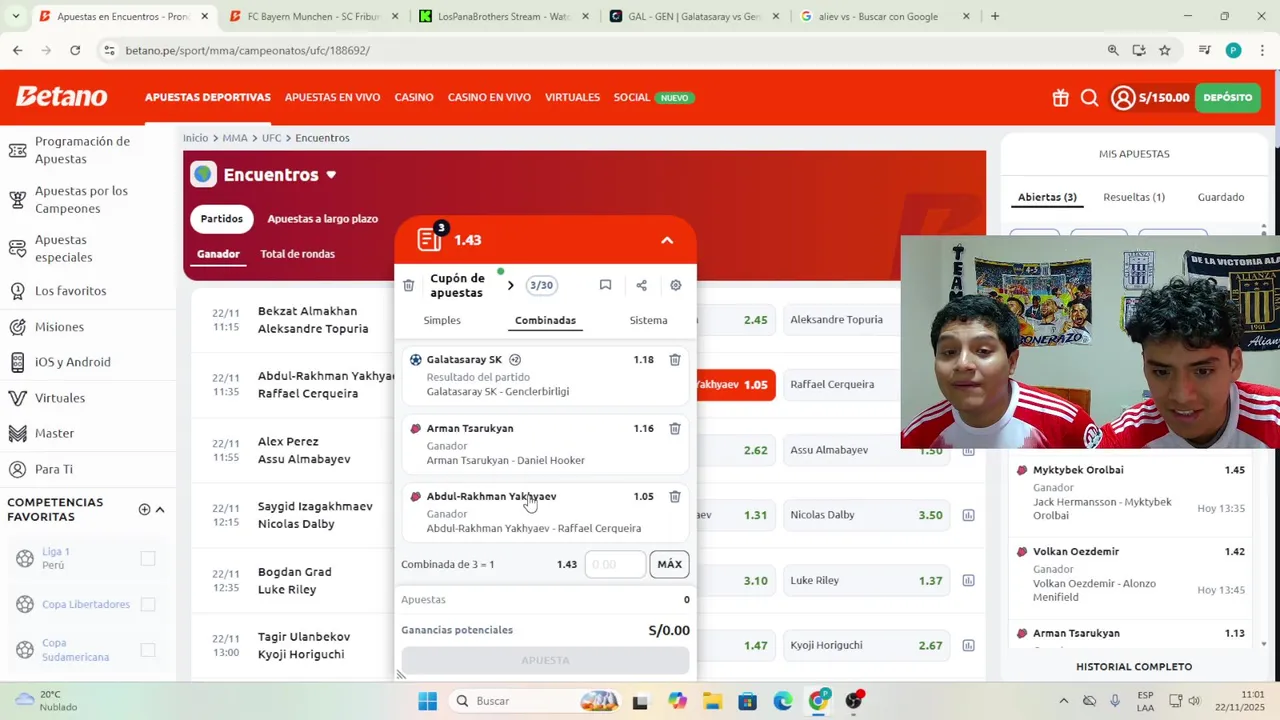The image size is (1280, 720).
Task: Toggle Yakhyaev 1.05 selected odds
Action: pos(735,385)
